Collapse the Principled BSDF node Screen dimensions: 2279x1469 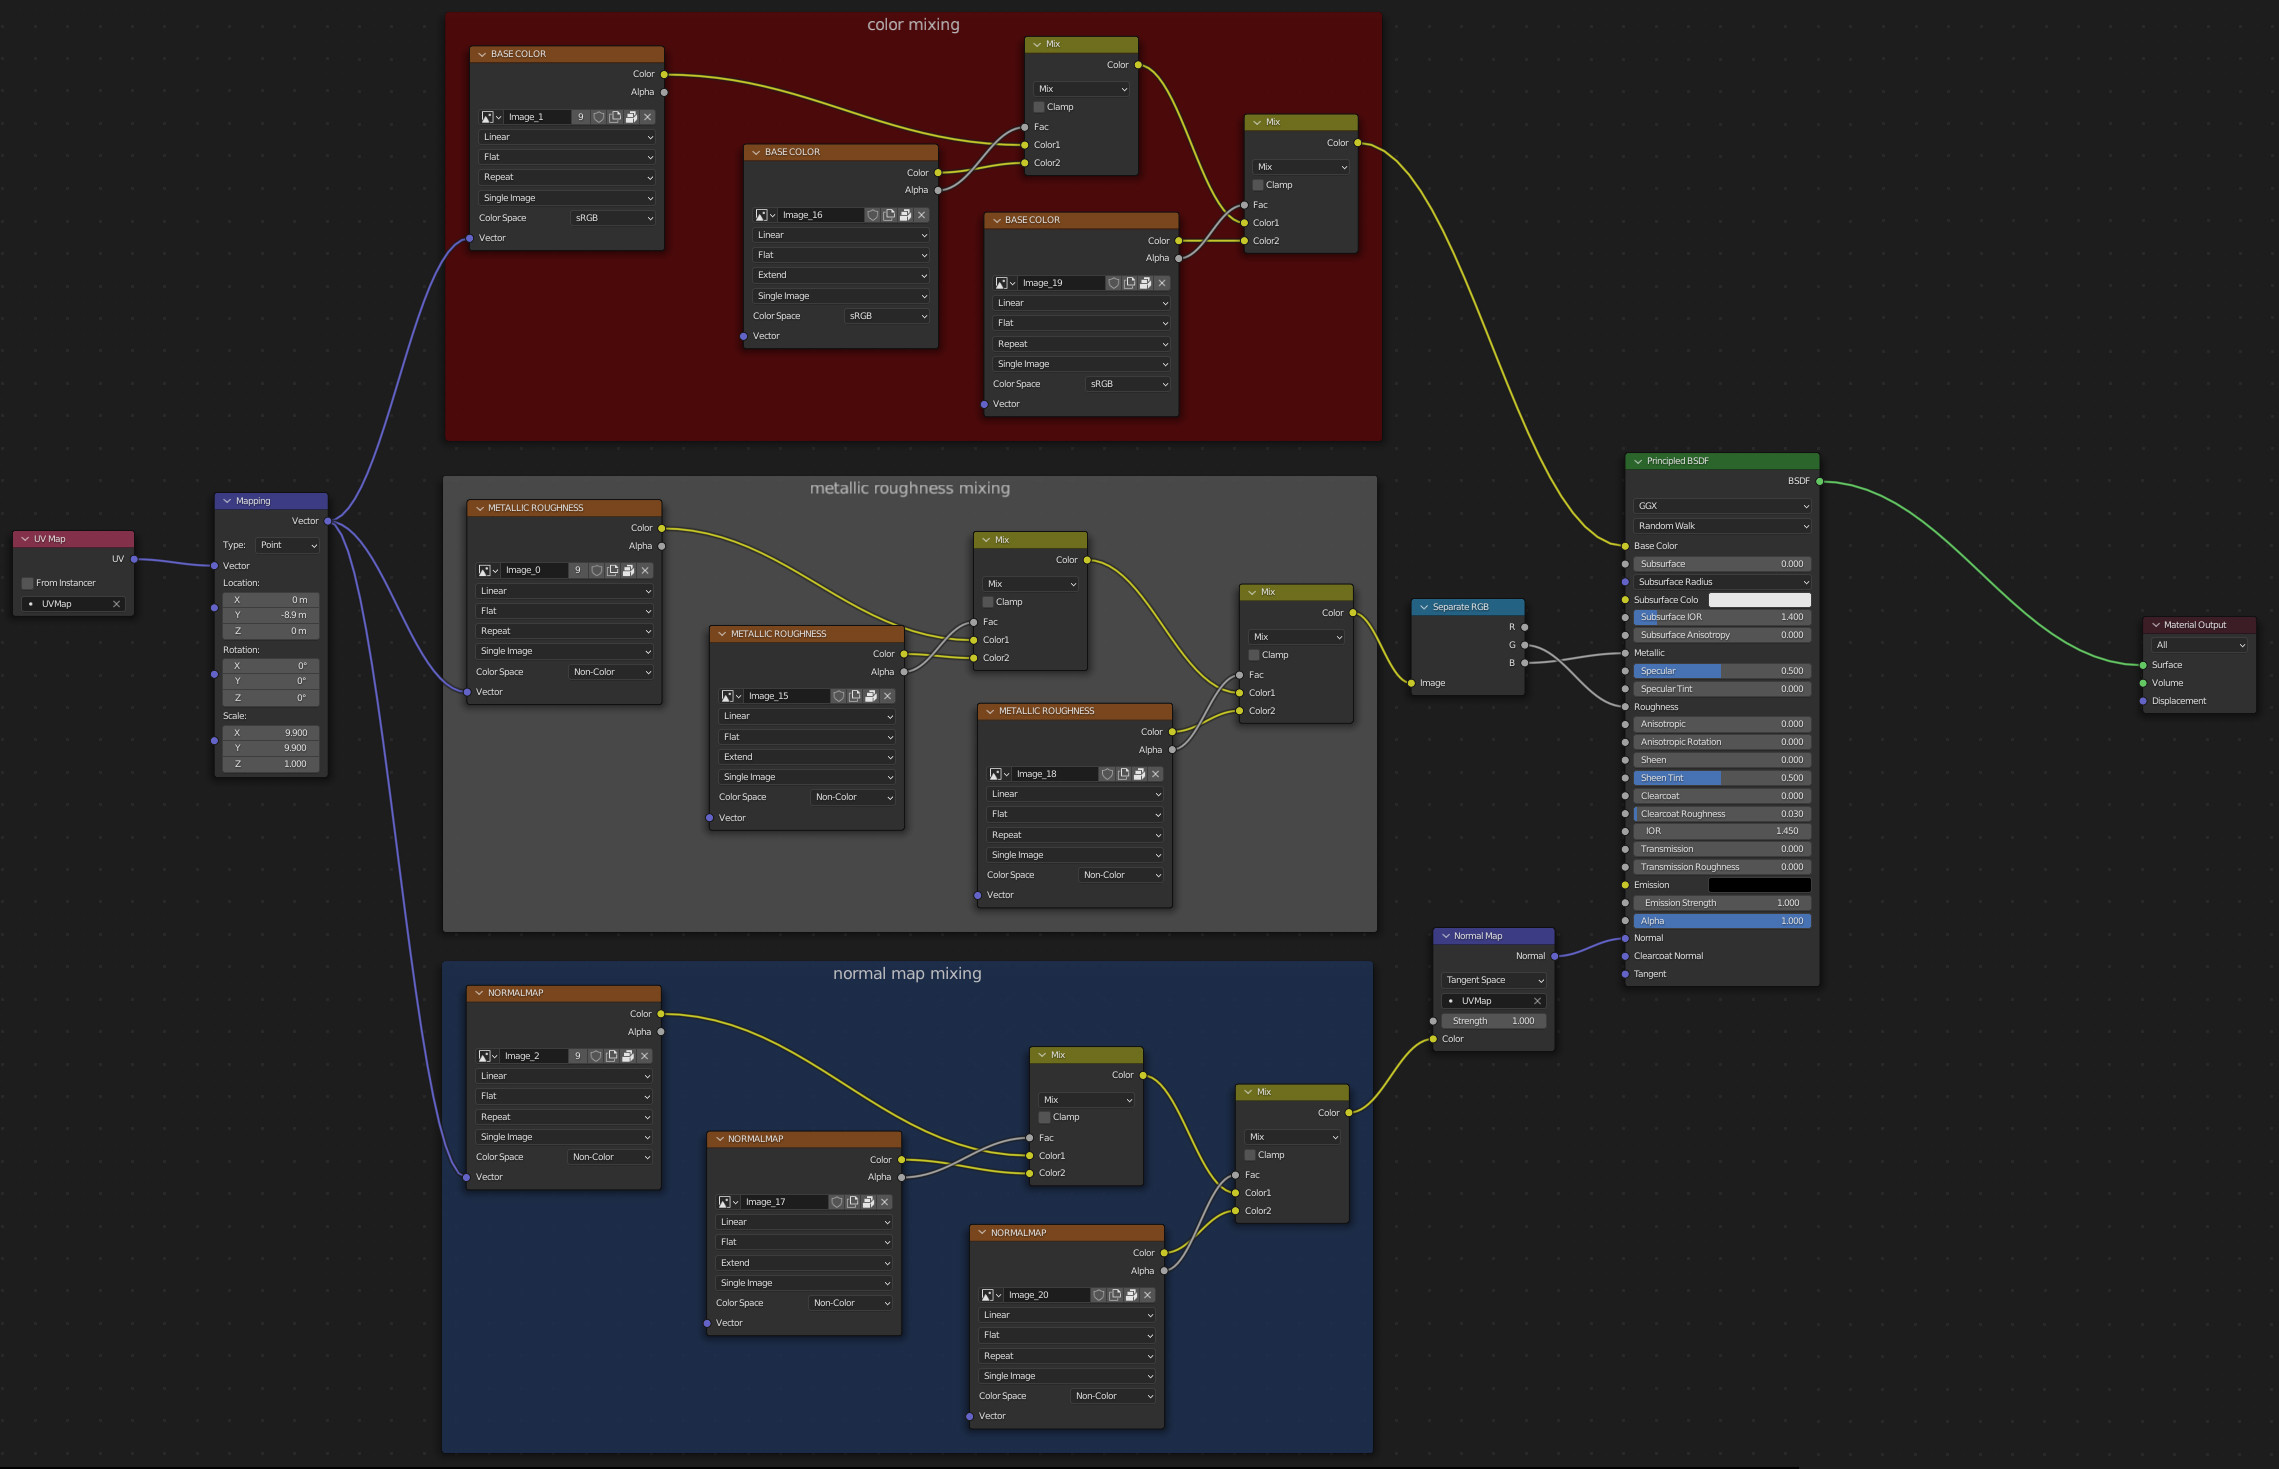pos(1638,461)
